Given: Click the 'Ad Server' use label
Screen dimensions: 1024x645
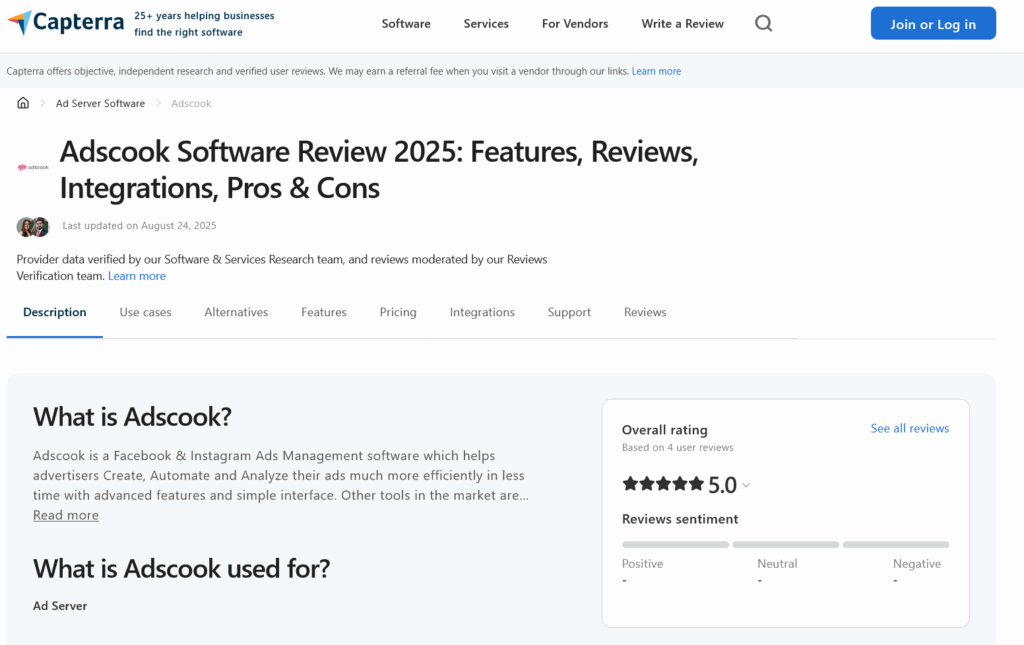Looking at the screenshot, I should pos(60,606).
